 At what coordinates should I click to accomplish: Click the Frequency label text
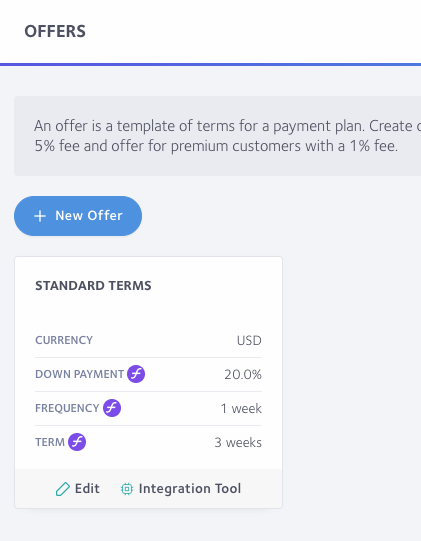(x=67, y=408)
